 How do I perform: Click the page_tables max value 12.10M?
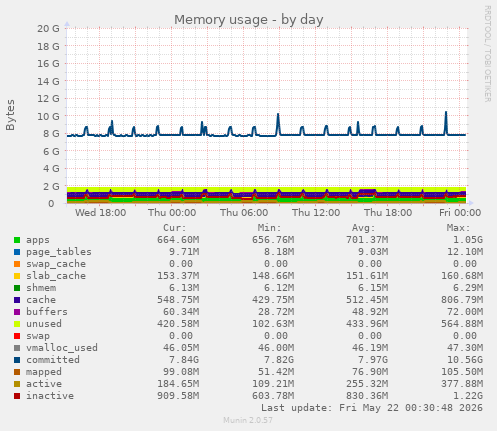[465, 252]
